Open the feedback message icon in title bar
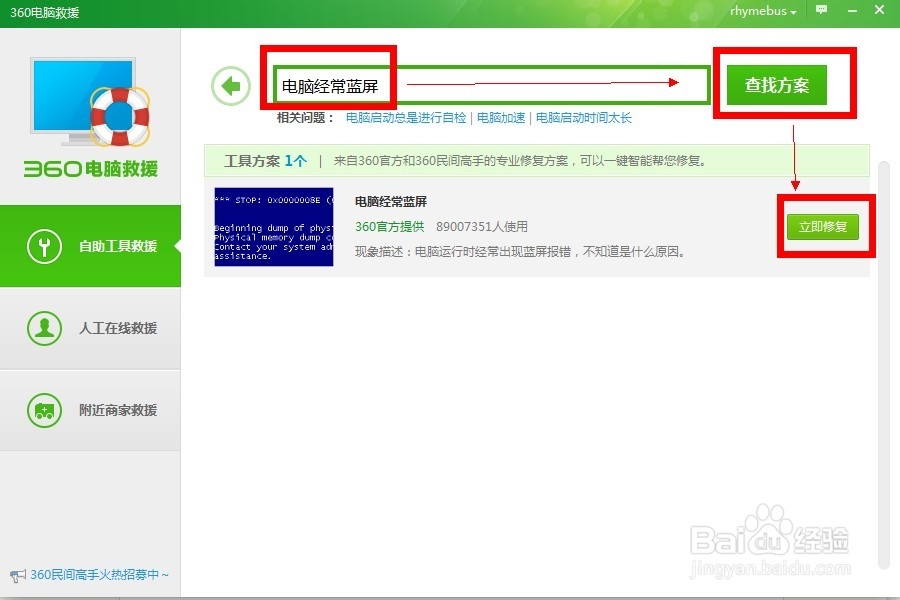900x600 pixels. pyautogui.click(x=820, y=12)
